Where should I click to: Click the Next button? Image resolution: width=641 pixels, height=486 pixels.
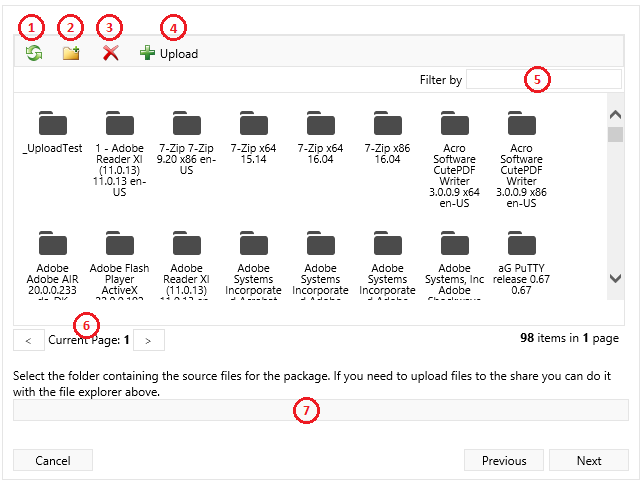point(589,460)
